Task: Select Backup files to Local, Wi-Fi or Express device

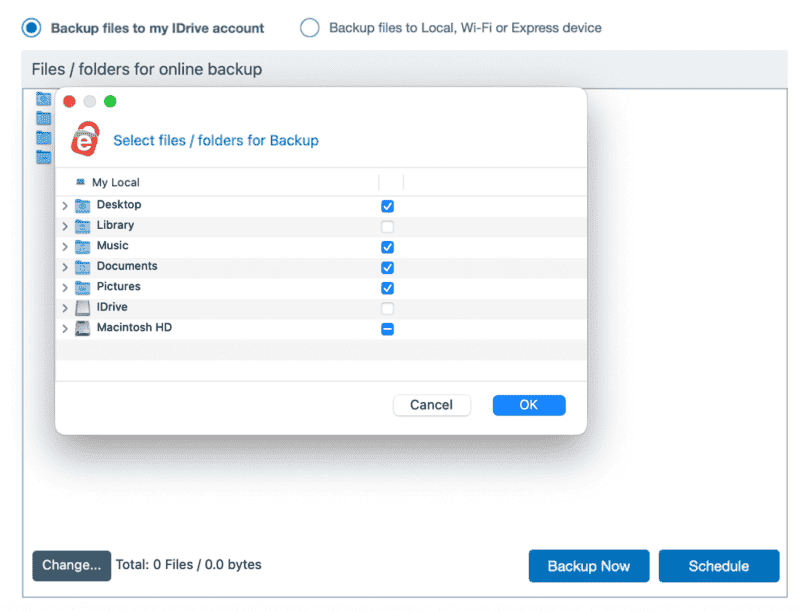Action: 310,28
